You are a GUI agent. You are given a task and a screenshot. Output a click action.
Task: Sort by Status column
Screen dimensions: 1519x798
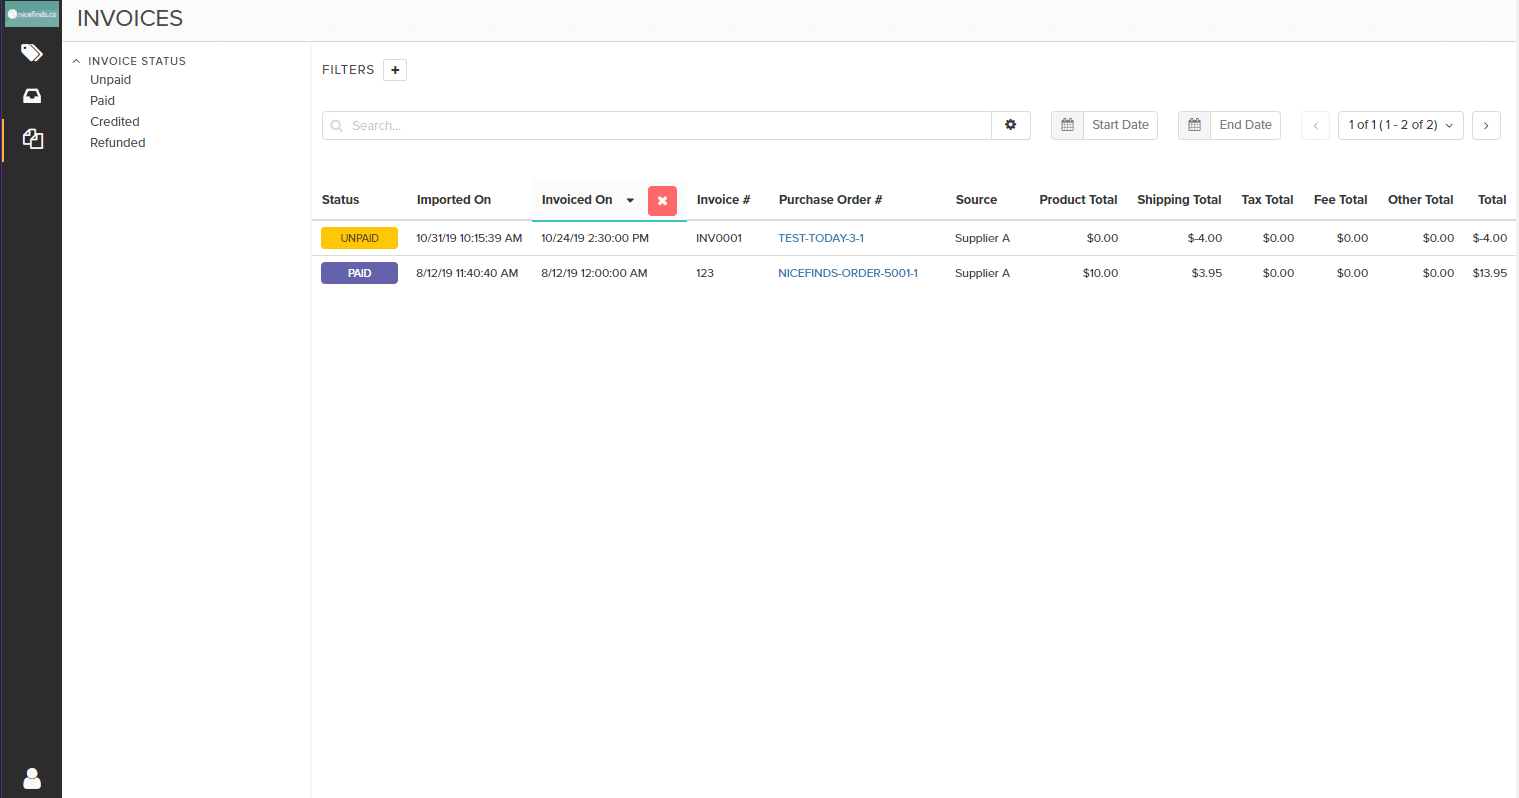(340, 200)
